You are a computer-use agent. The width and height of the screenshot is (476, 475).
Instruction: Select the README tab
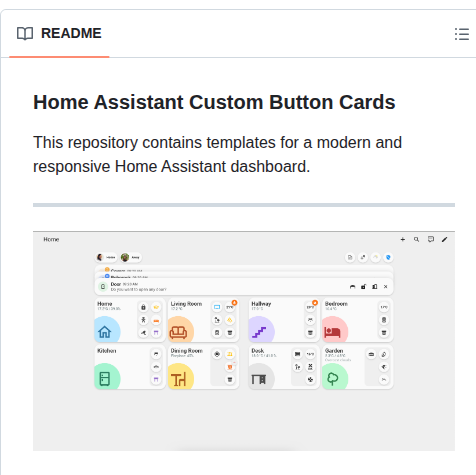click(x=59, y=33)
